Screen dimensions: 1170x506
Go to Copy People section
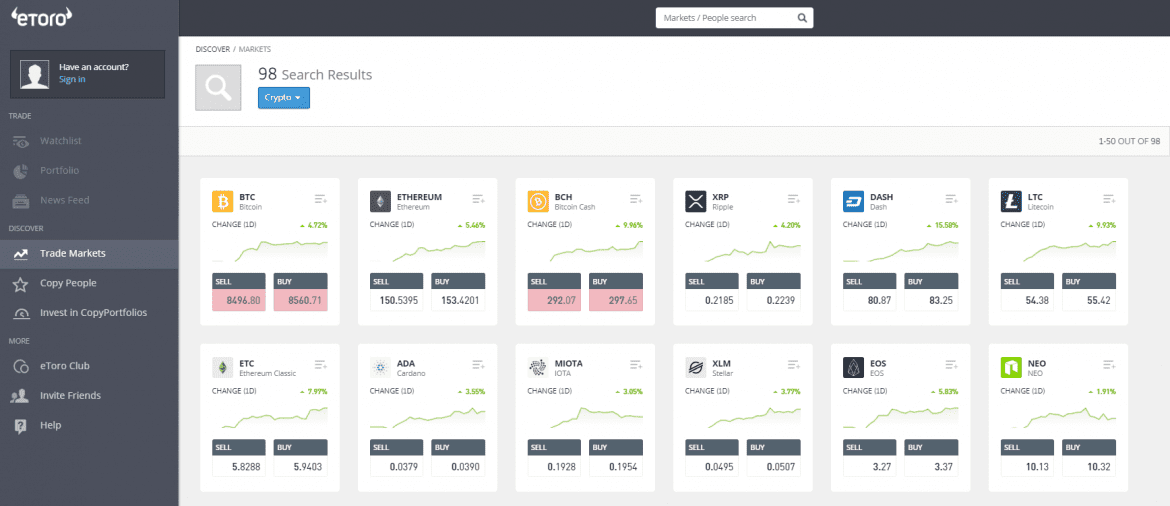[x=68, y=284]
